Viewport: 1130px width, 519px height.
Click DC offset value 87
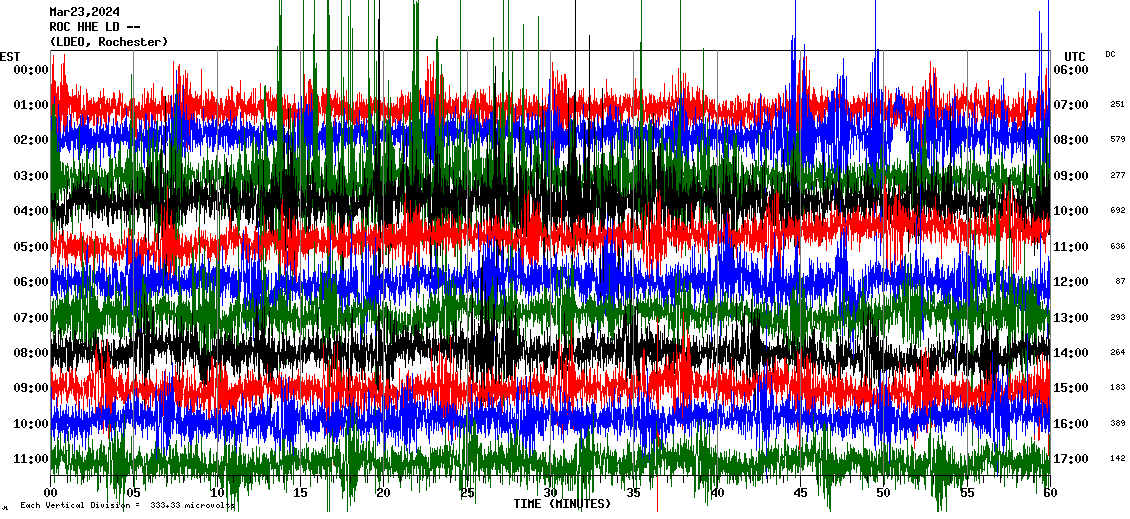(x=1117, y=282)
